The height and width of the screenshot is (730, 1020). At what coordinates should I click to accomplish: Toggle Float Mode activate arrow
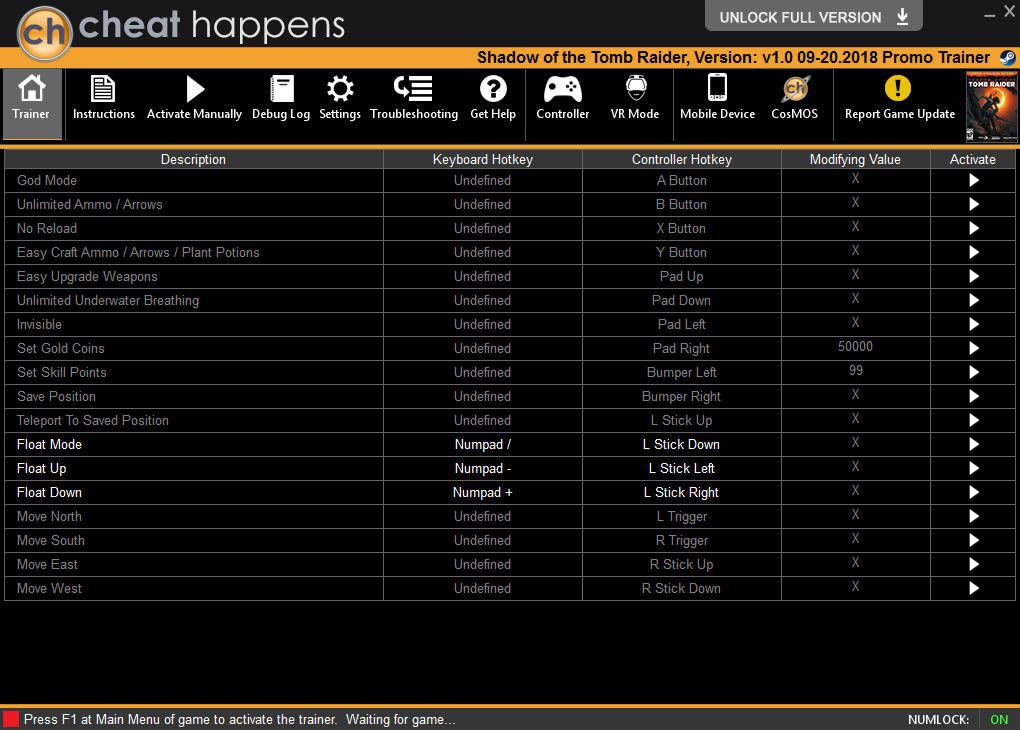(x=973, y=445)
